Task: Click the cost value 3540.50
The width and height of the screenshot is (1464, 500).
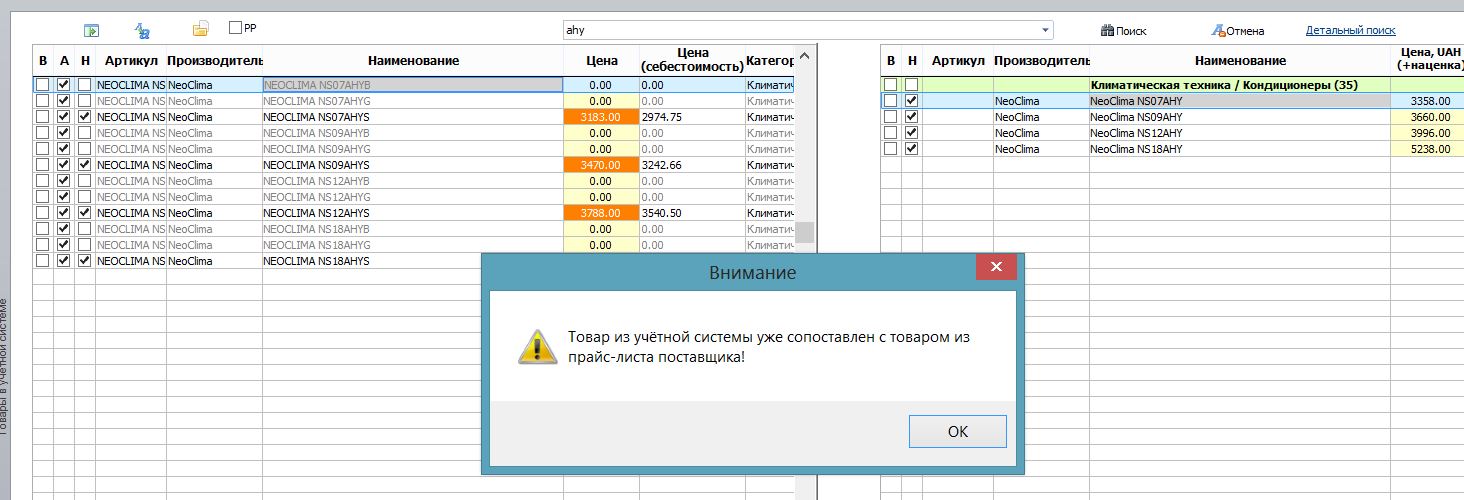Action: 662,213
